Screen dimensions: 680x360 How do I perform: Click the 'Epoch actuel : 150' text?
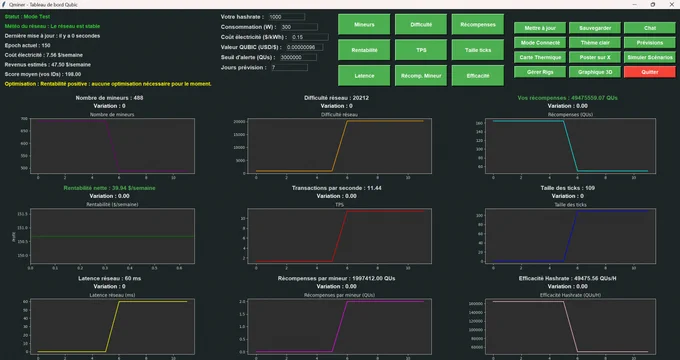pos(28,45)
